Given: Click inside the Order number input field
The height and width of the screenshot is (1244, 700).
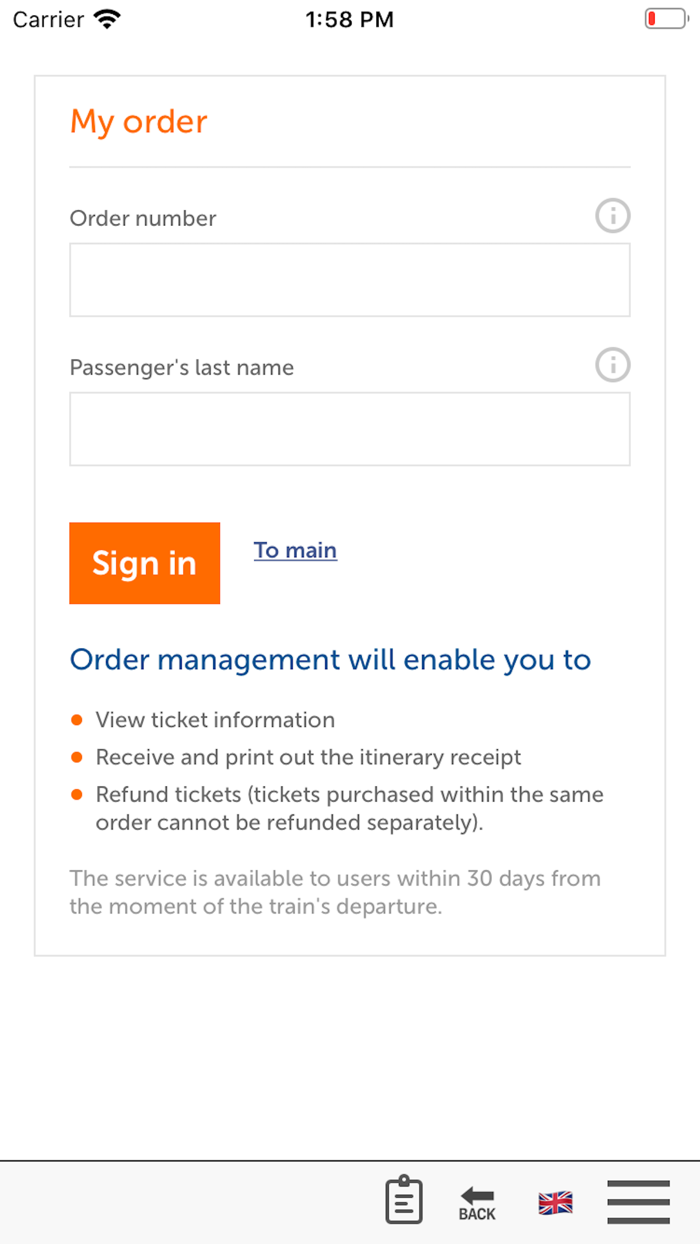Looking at the screenshot, I should click(x=349, y=279).
